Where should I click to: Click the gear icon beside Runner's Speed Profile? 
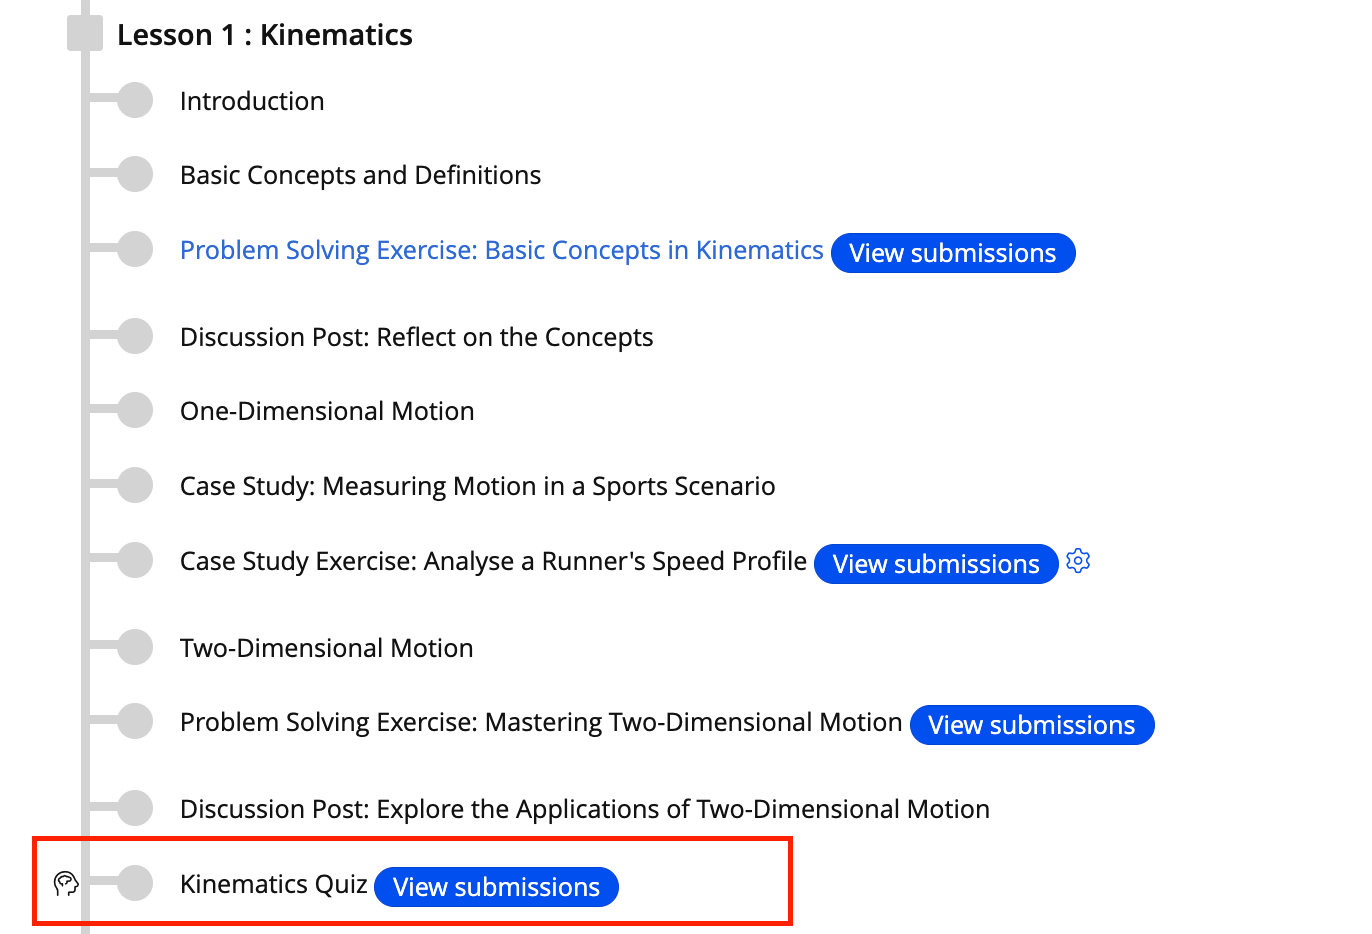[1078, 561]
